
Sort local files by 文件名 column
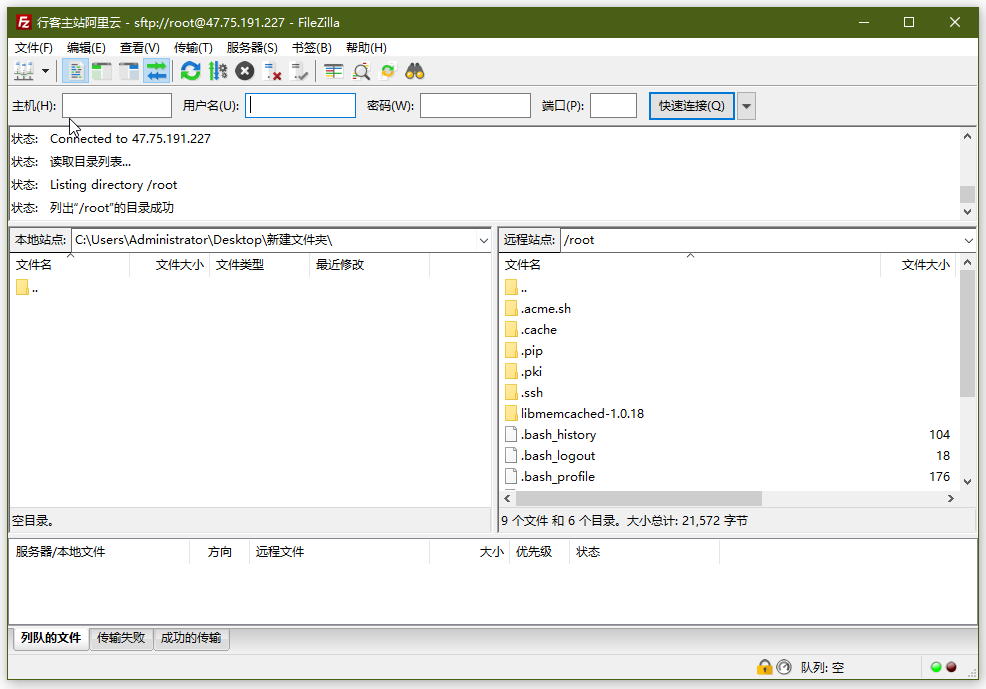tap(70, 265)
